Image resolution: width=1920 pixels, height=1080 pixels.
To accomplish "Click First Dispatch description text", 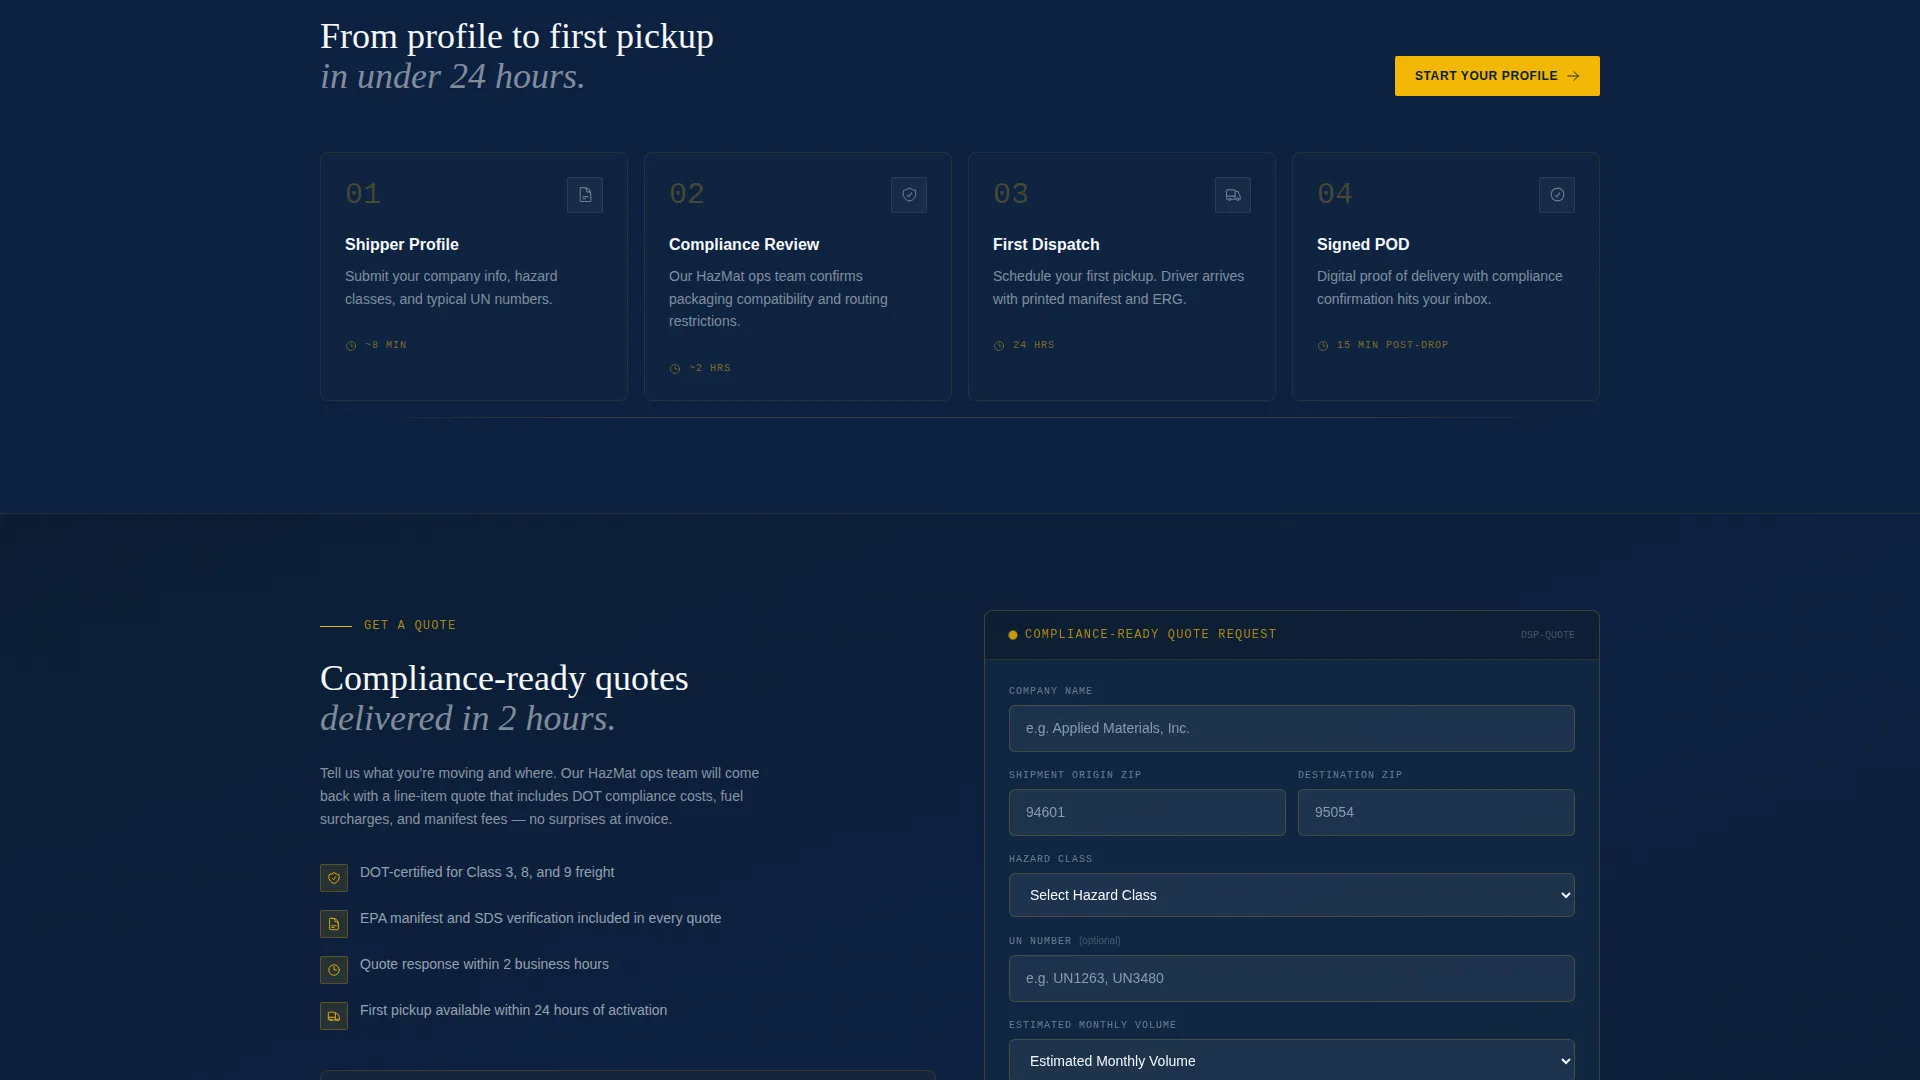I will click(x=1118, y=288).
